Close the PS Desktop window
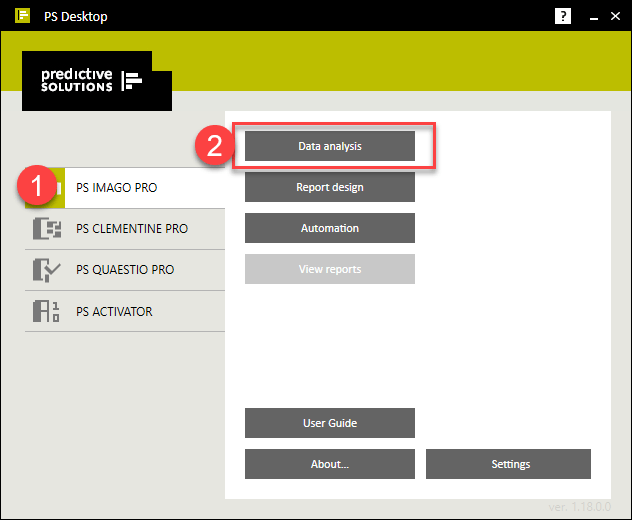The width and height of the screenshot is (632, 520). [615, 16]
